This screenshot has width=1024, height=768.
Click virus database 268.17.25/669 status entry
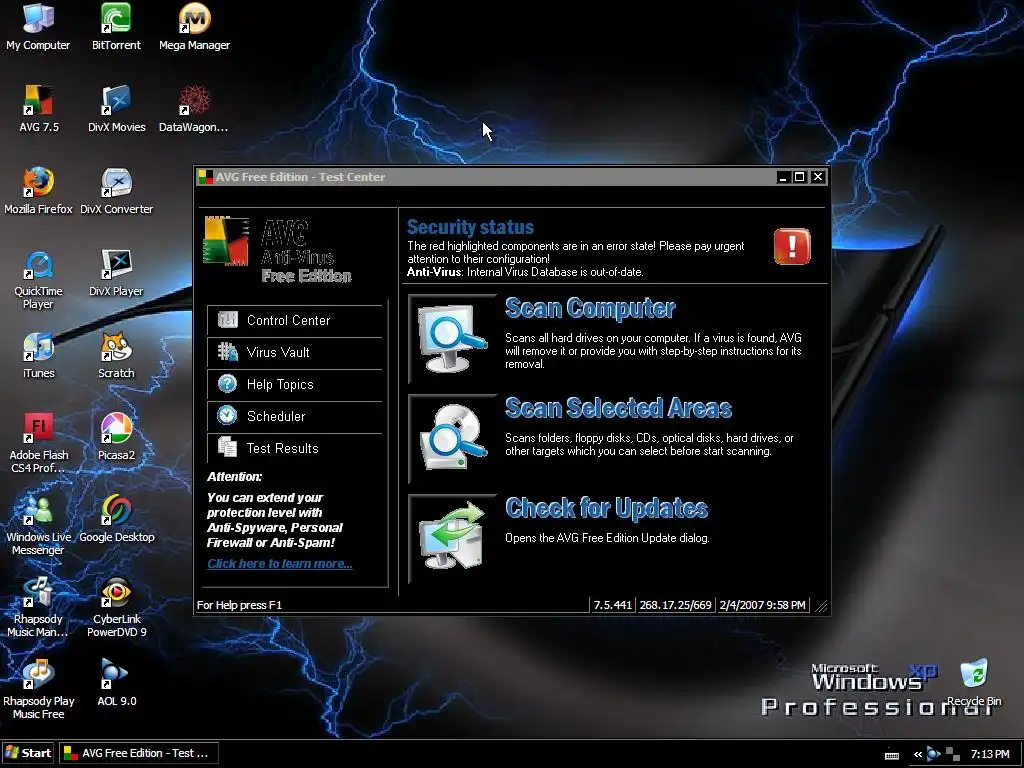[675, 605]
